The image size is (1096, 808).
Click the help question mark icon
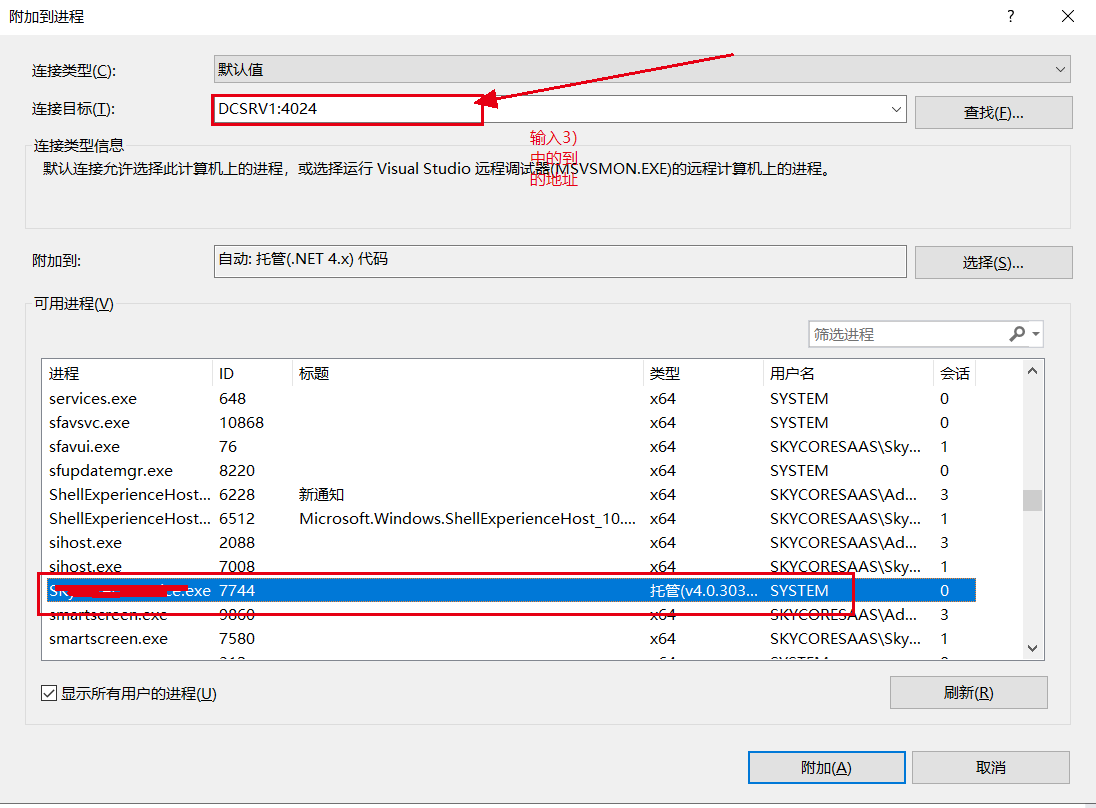tap(1011, 16)
